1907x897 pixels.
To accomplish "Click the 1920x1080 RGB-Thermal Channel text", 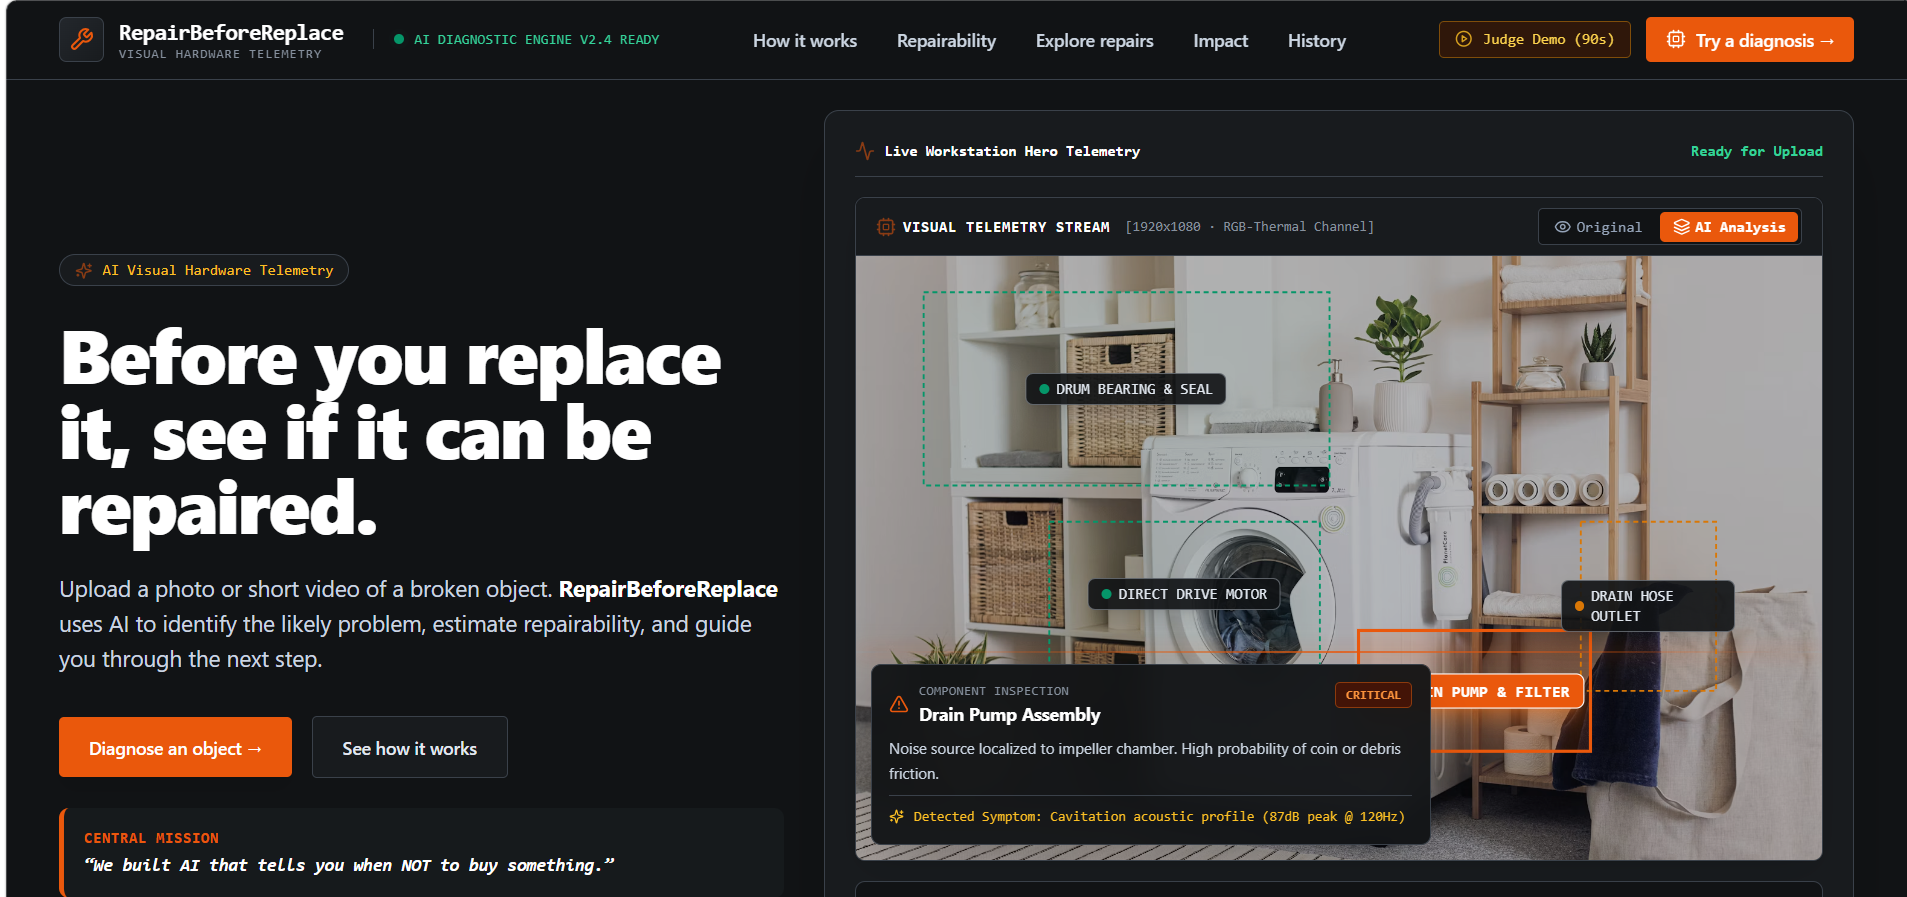I will 1250,227.
